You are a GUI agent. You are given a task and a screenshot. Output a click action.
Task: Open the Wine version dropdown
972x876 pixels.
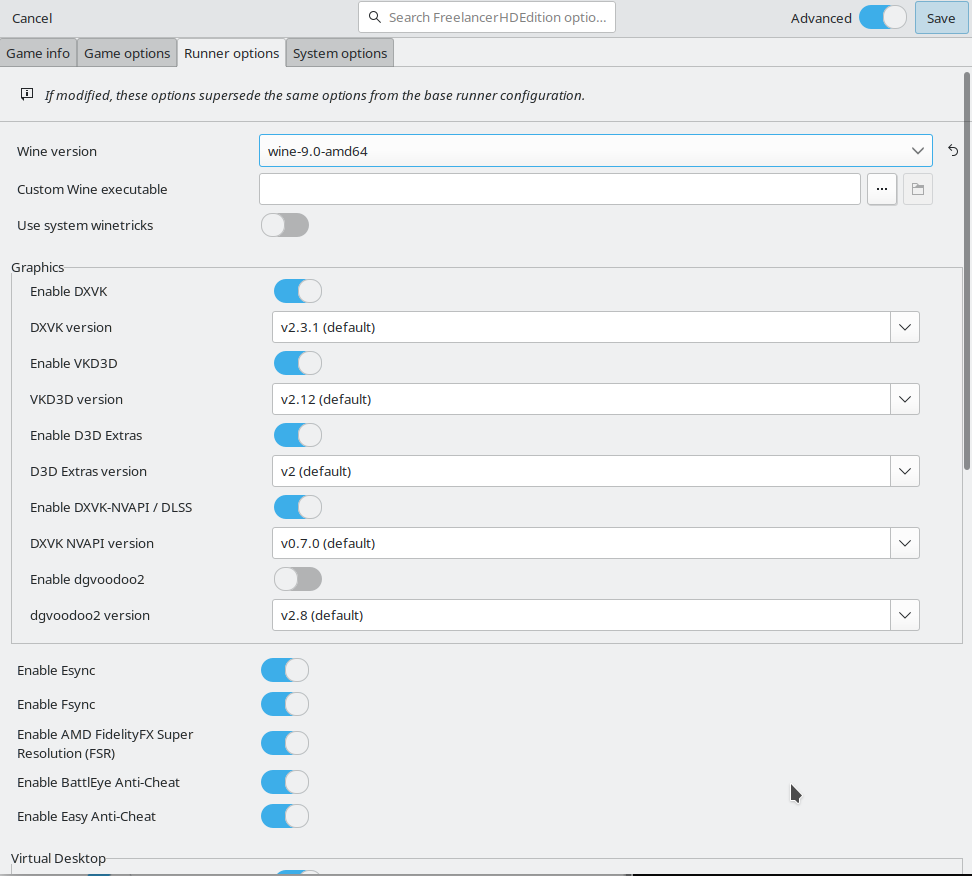click(596, 151)
